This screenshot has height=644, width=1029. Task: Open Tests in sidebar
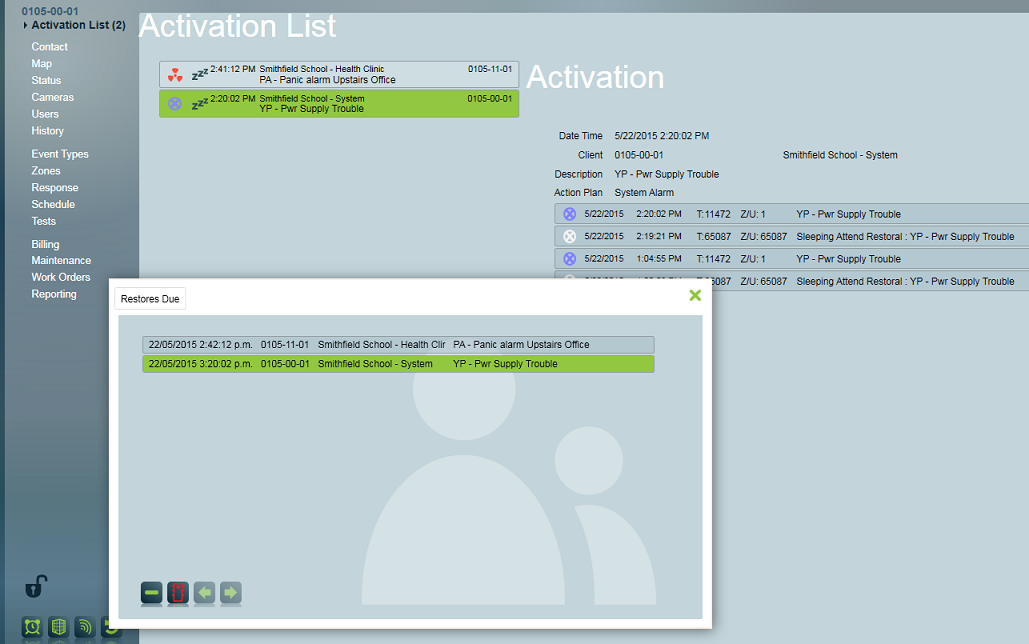click(x=43, y=221)
